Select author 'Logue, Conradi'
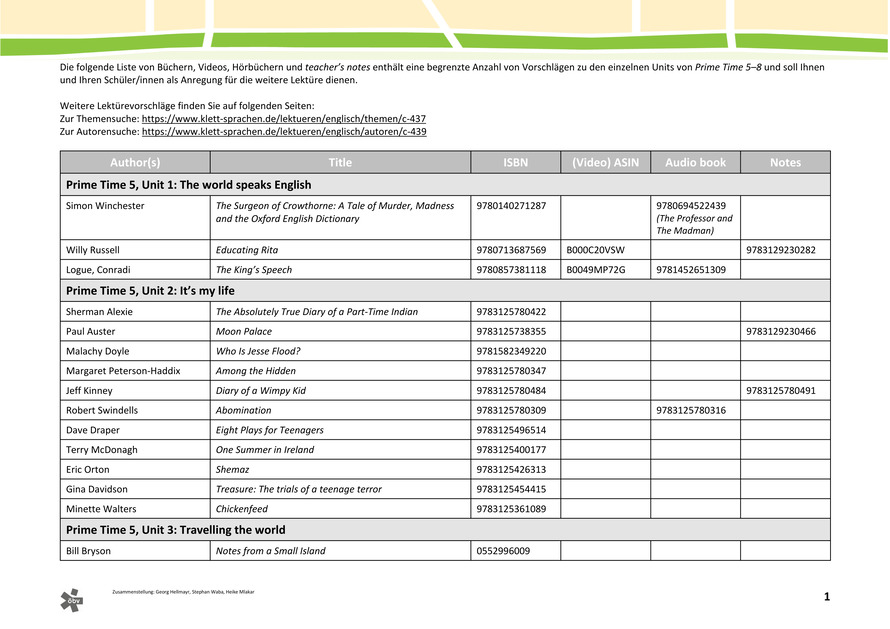The image size is (890, 629). click(98, 270)
